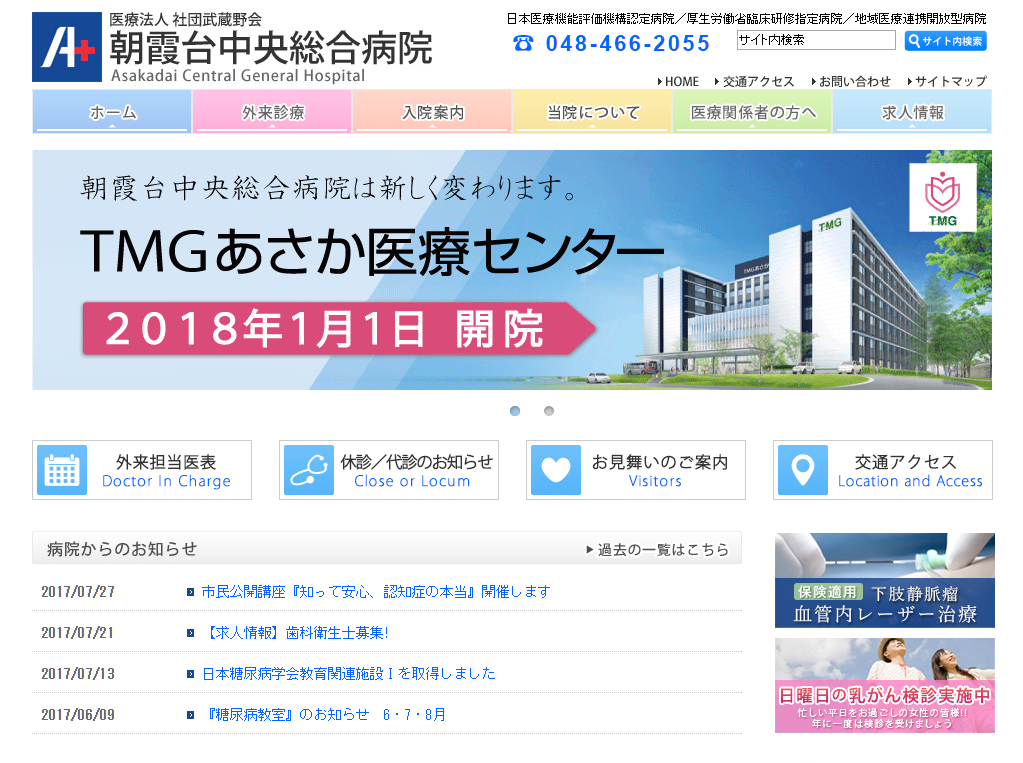Click the 交通アクセス Location and Access label
Screen dimensions: 1023x763
(910, 471)
